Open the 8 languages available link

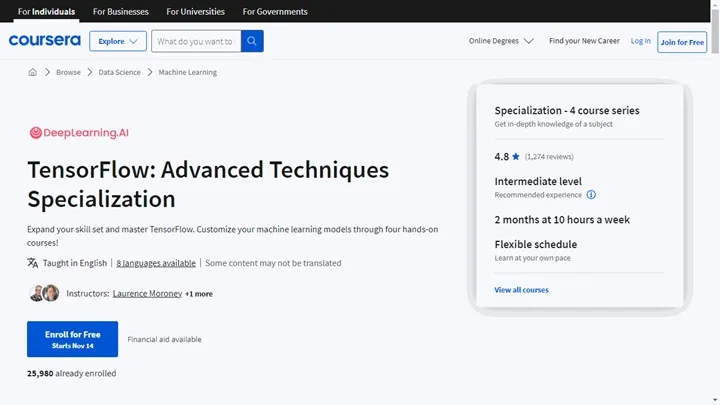click(x=156, y=263)
